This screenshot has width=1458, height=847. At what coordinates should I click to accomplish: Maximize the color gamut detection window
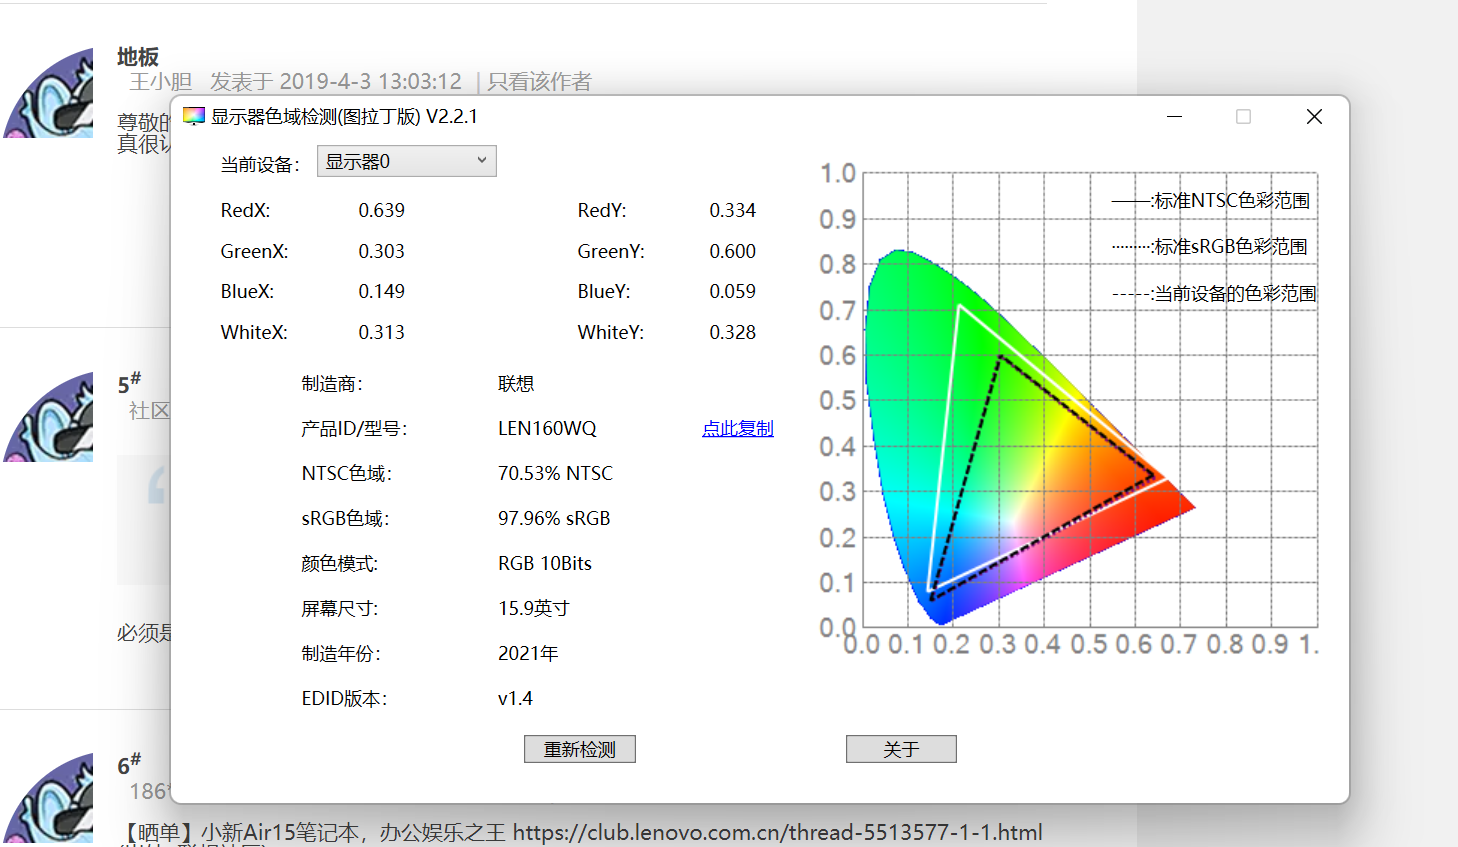pyautogui.click(x=1243, y=117)
